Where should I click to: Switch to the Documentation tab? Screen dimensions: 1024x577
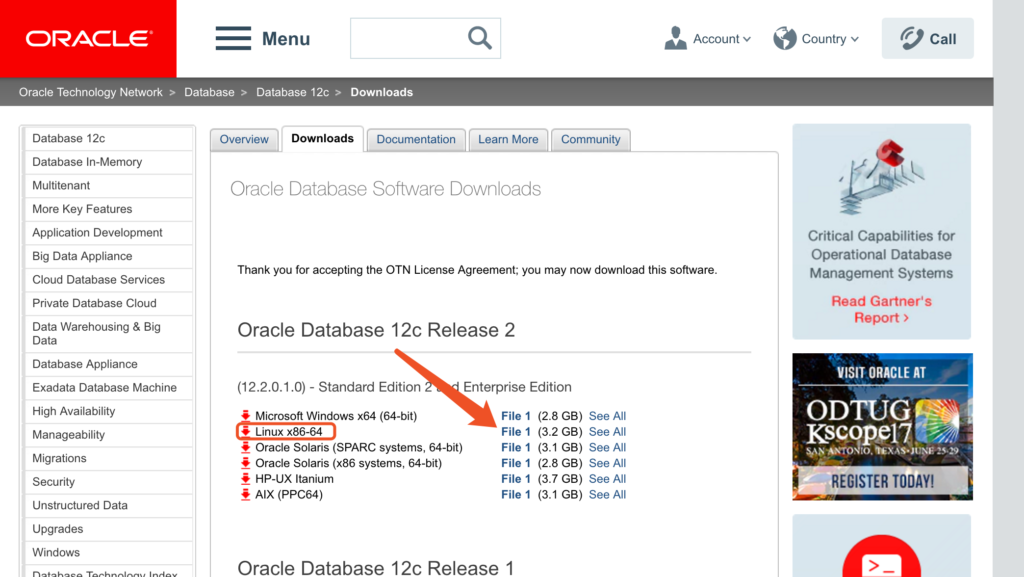pyautogui.click(x=416, y=139)
